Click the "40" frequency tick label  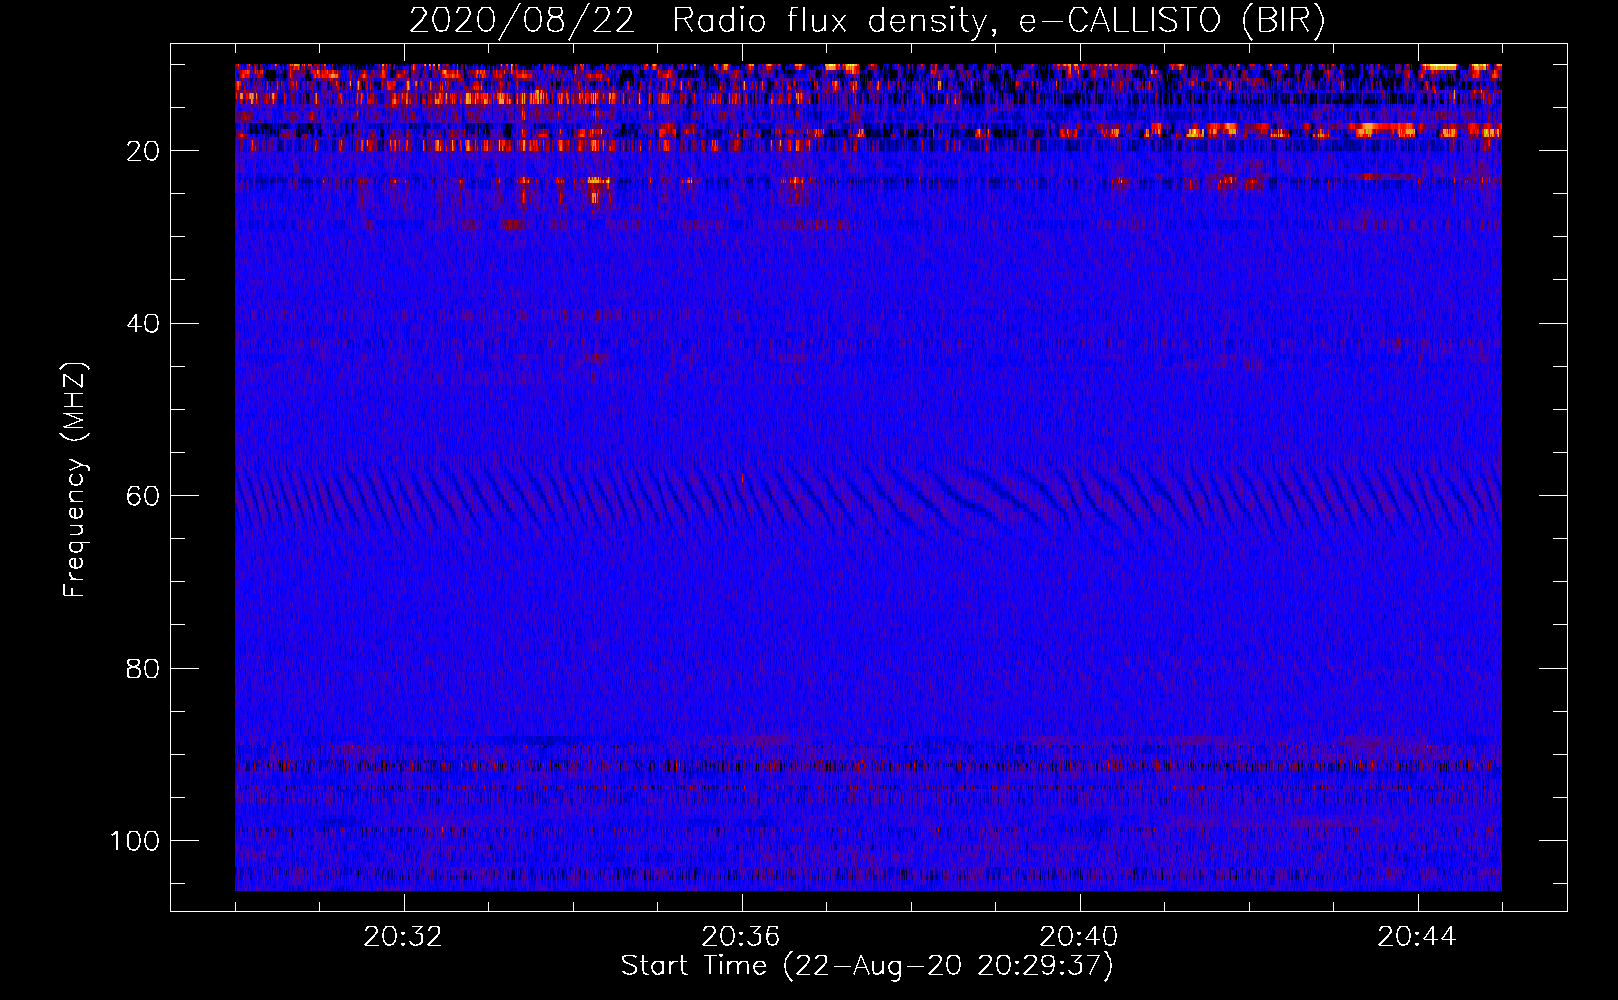click(x=144, y=324)
